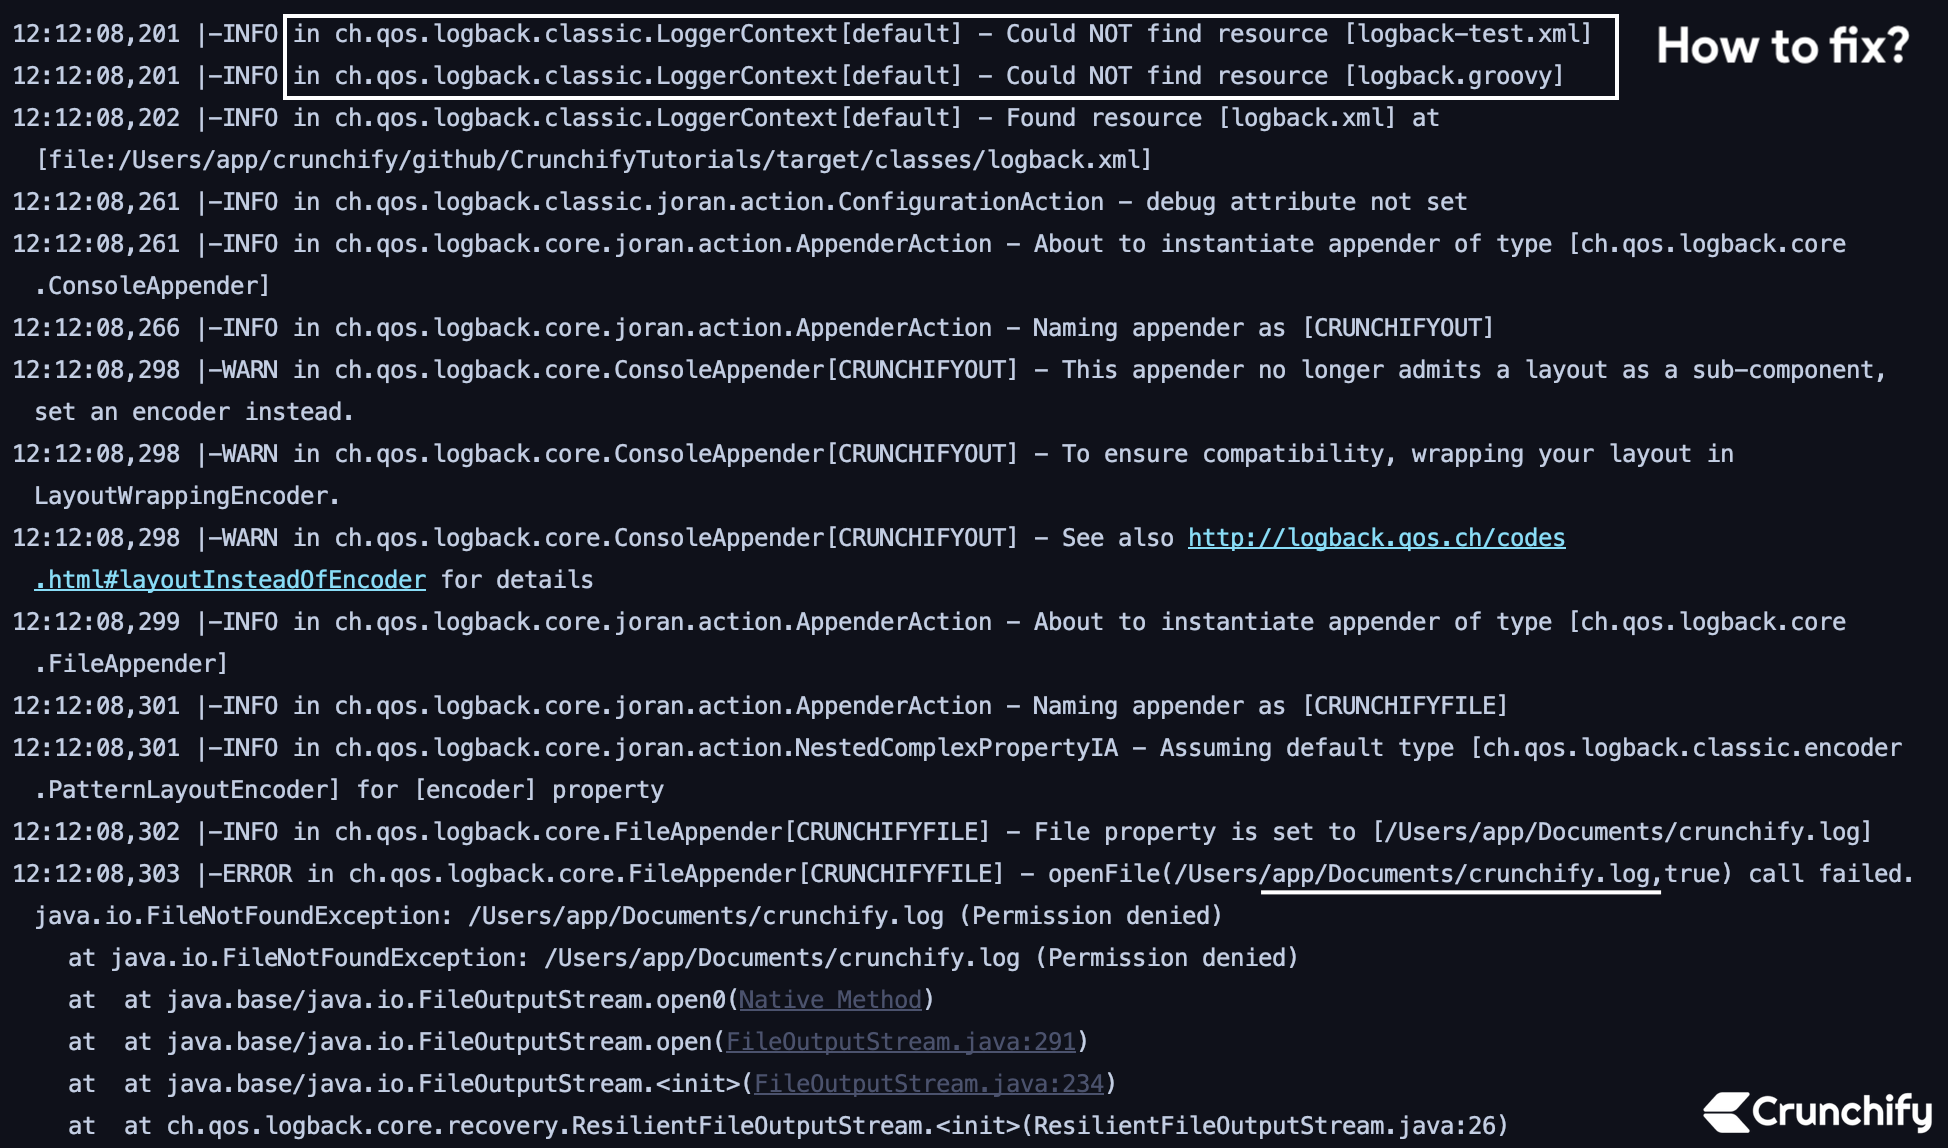This screenshot has height=1148, width=1948.
Task: Click the 'How to fix?' text
Action: [1783, 46]
